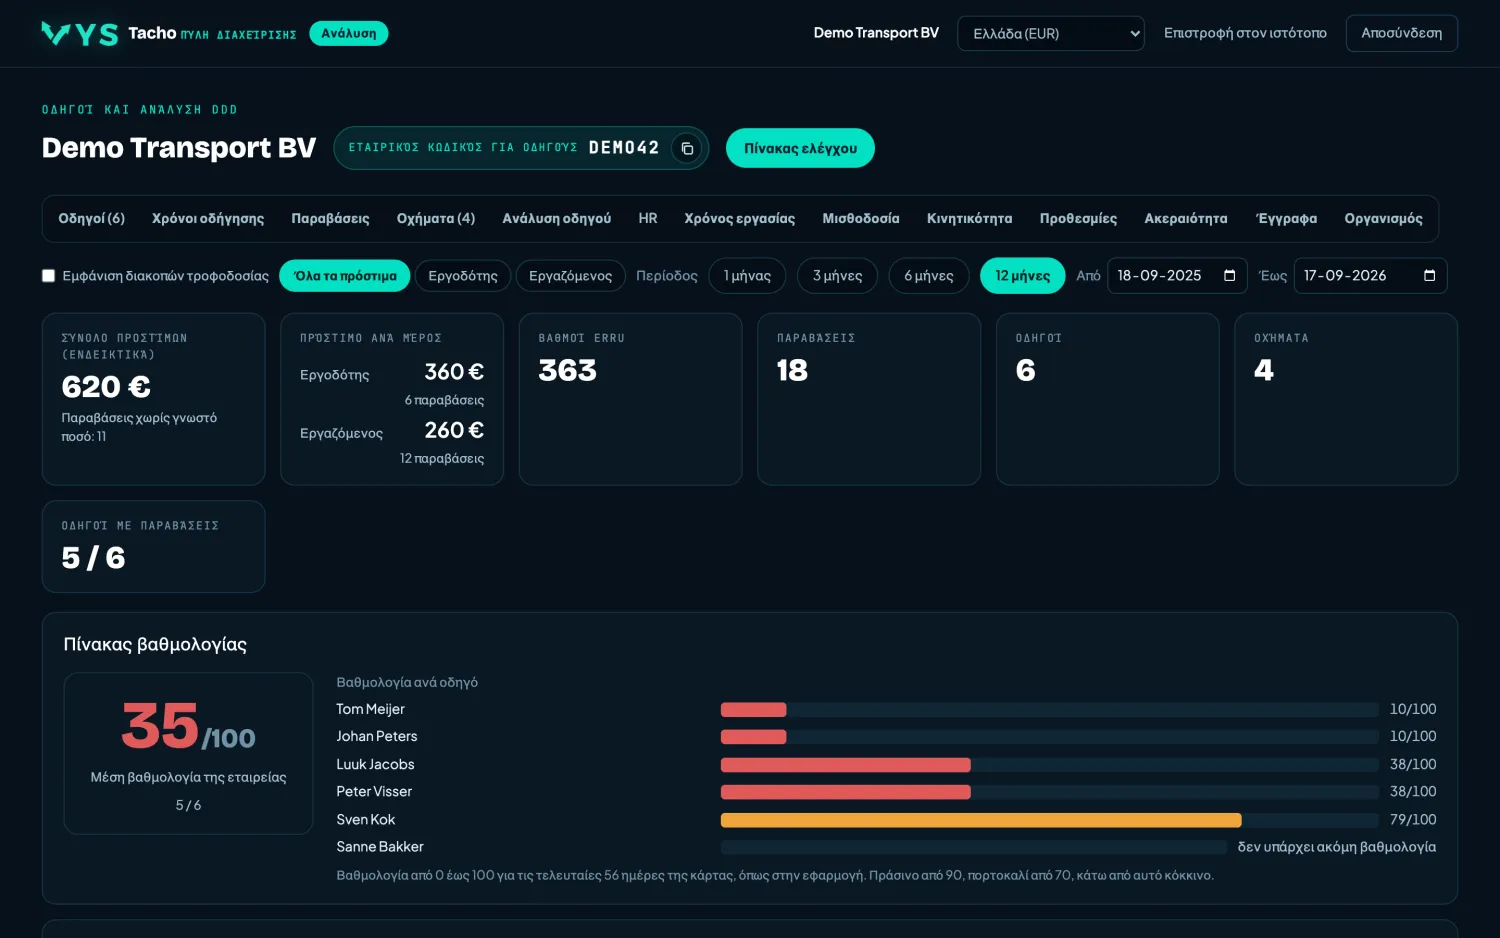Click the 35/100 company average score

coord(188,727)
